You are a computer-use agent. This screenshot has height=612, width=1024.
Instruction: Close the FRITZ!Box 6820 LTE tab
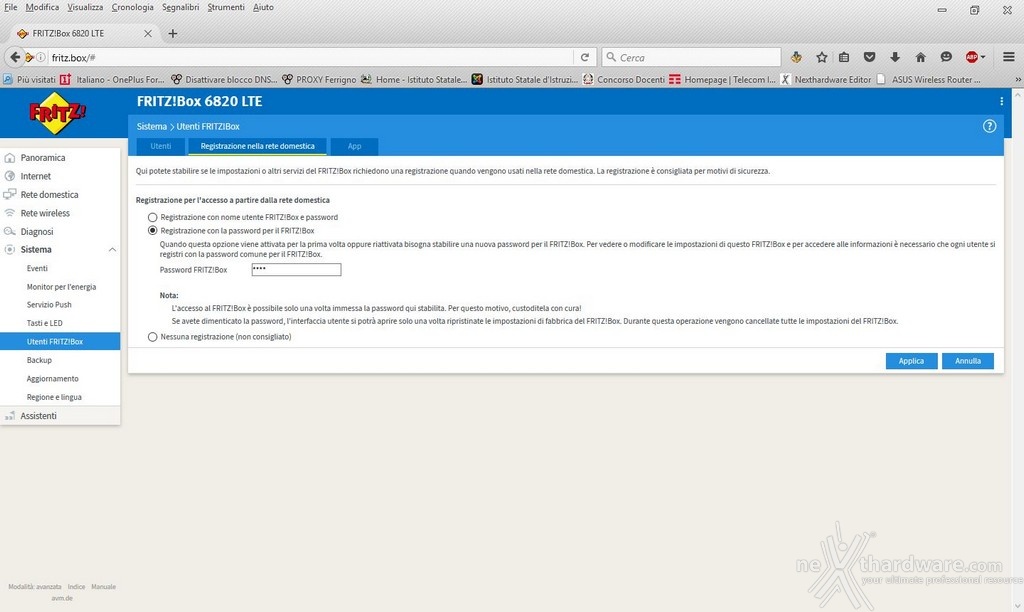148,33
